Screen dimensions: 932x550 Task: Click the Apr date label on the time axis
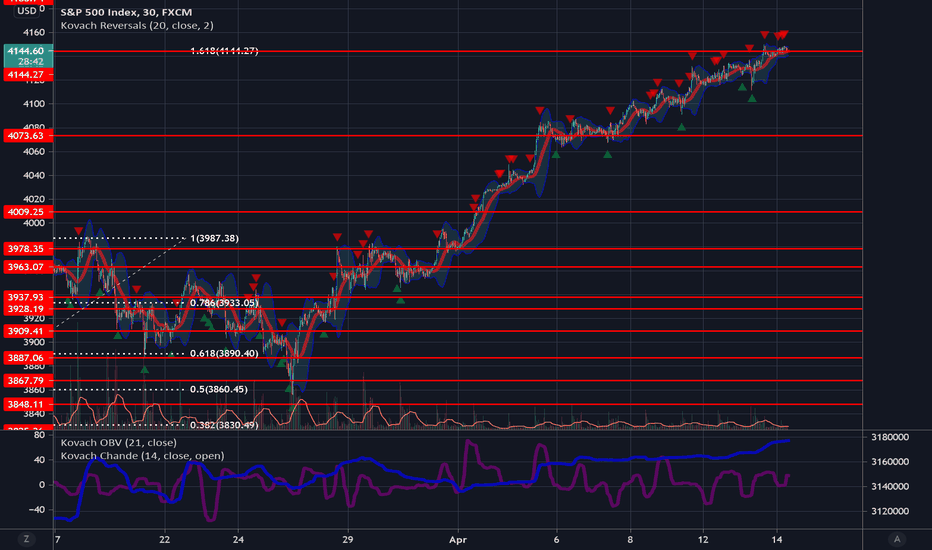[458, 540]
